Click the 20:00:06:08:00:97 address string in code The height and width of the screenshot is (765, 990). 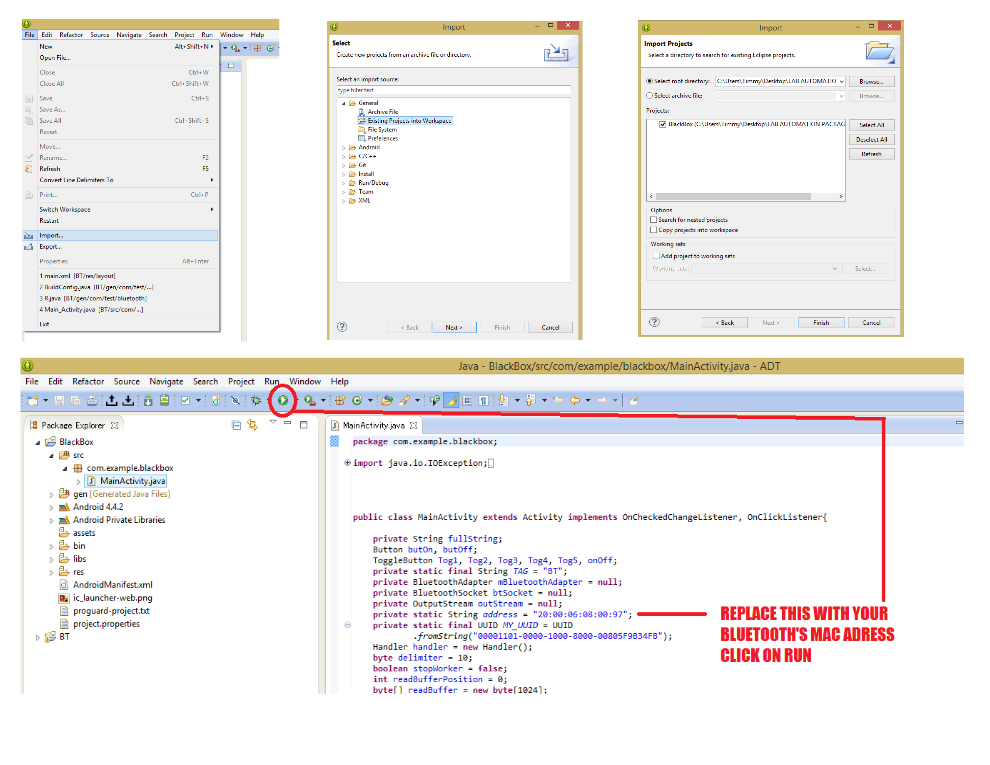pyautogui.click(x=581, y=614)
